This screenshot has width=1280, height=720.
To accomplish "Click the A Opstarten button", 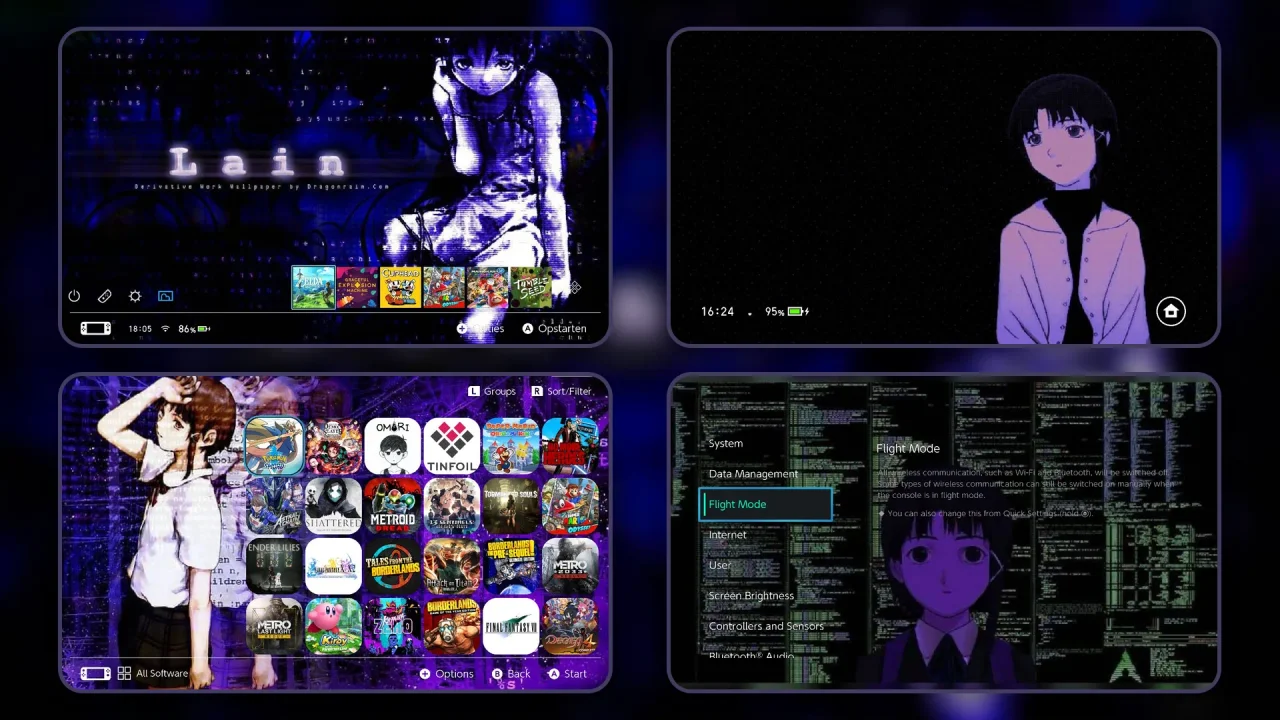I will [x=554, y=328].
